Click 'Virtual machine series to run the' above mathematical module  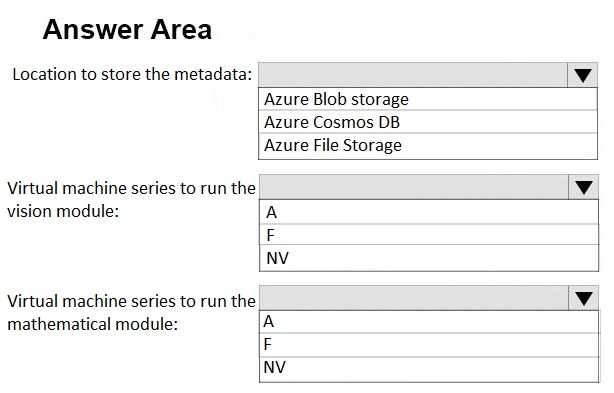[131, 301]
